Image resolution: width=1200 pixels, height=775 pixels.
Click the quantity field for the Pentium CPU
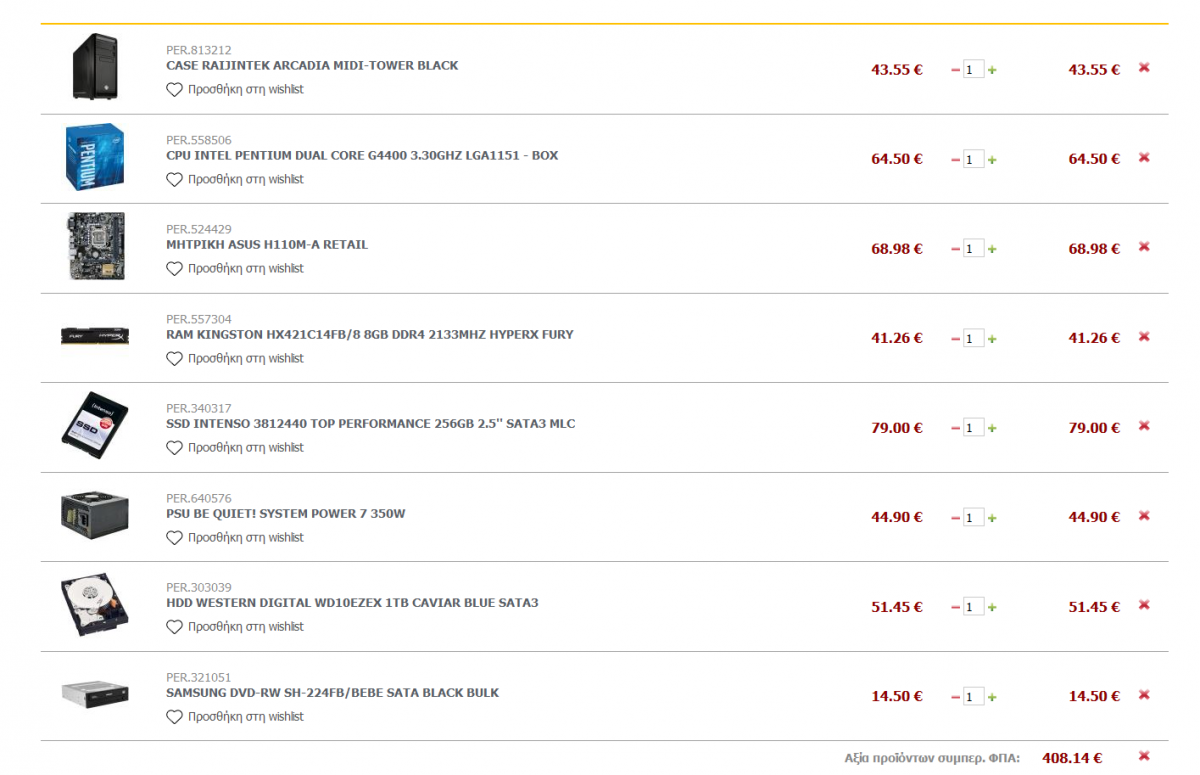click(x=974, y=160)
